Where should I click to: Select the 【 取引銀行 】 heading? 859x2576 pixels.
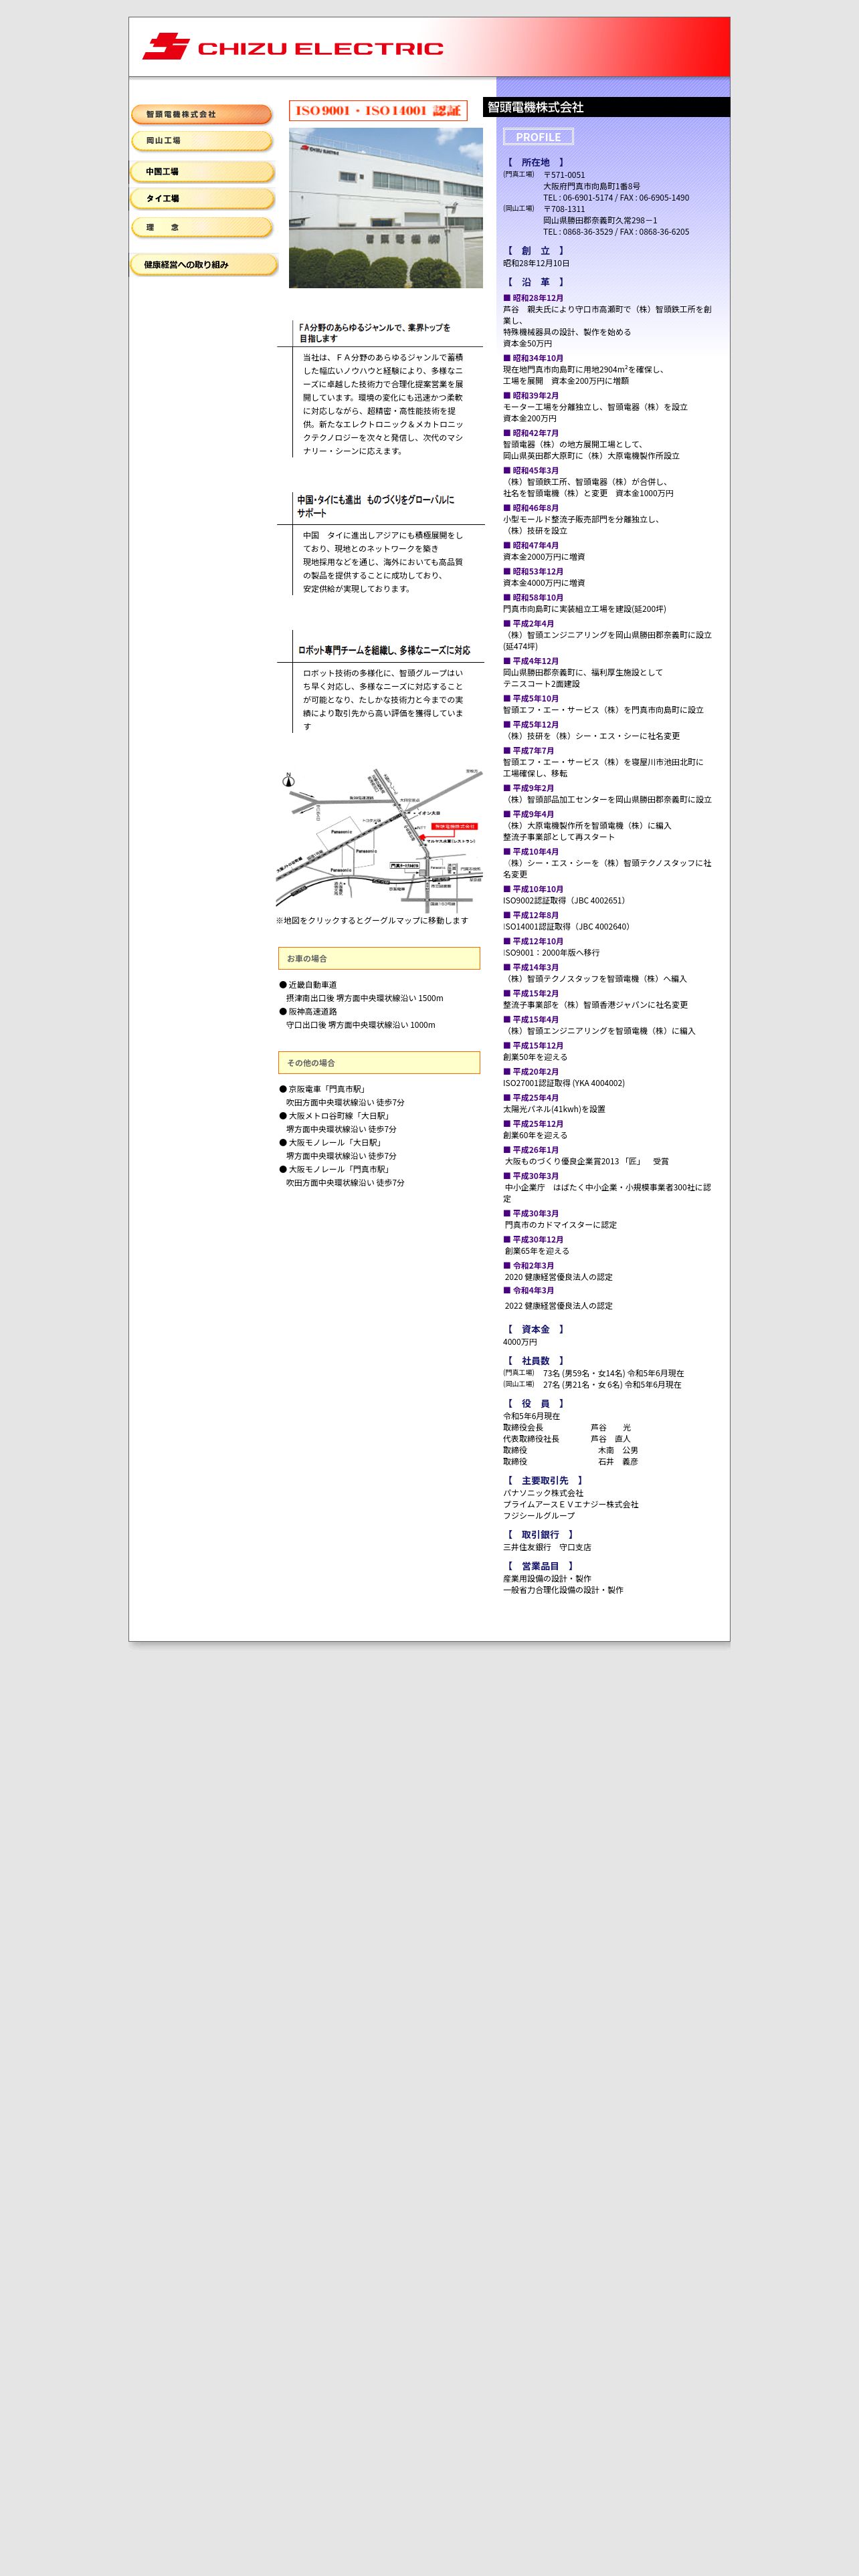[x=540, y=1535]
